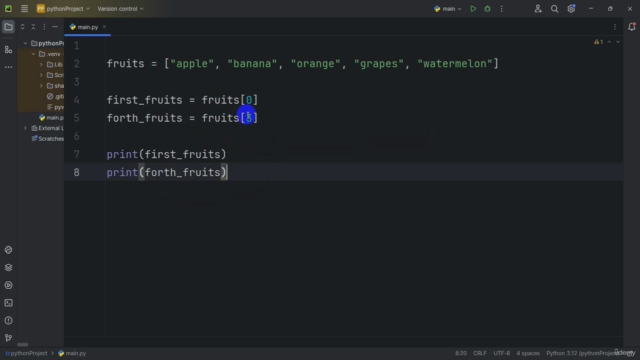Open more run actions menu
640x360 pixels.
(x=502, y=9)
